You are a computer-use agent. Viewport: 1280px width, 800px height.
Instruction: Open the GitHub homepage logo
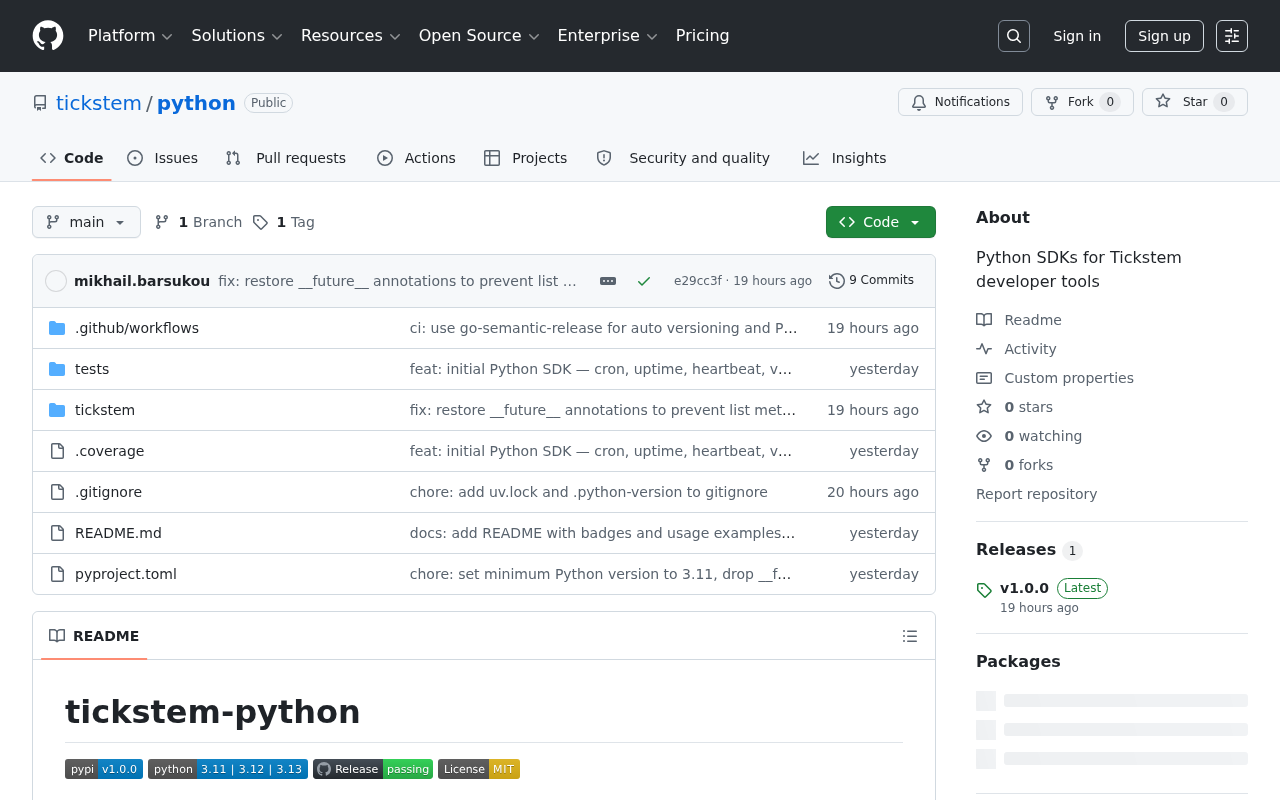[48, 36]
